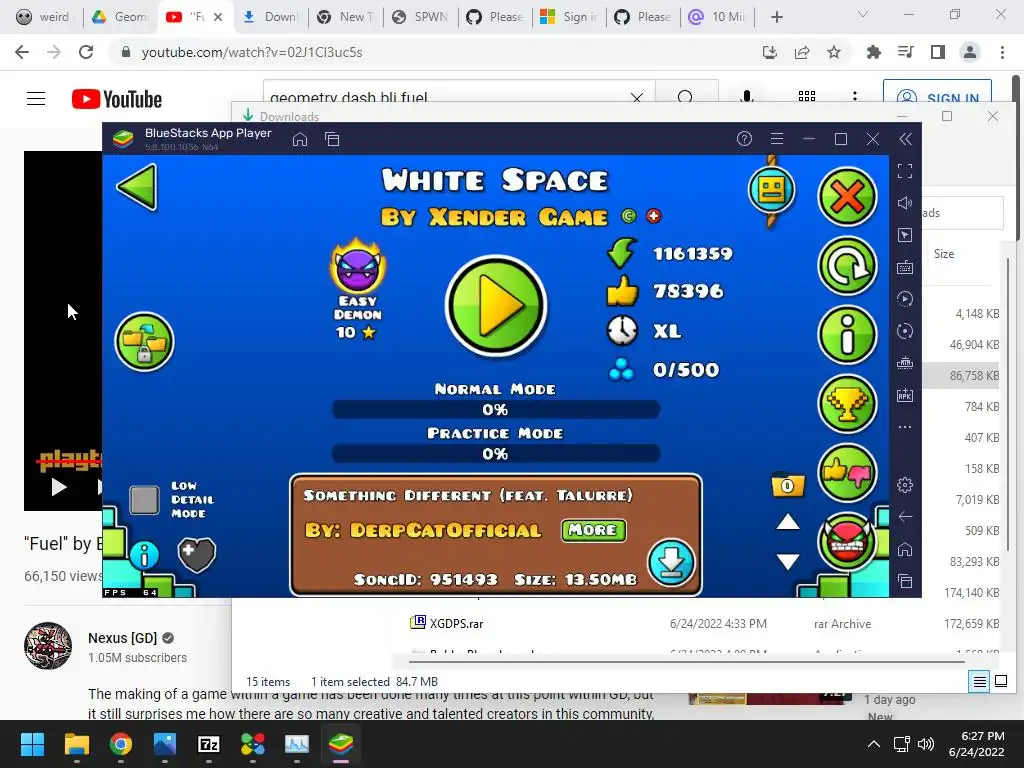This screenshot has width=1024, height=768.
Task: Click the down arrow below folder counter
Action: point(788,561)
